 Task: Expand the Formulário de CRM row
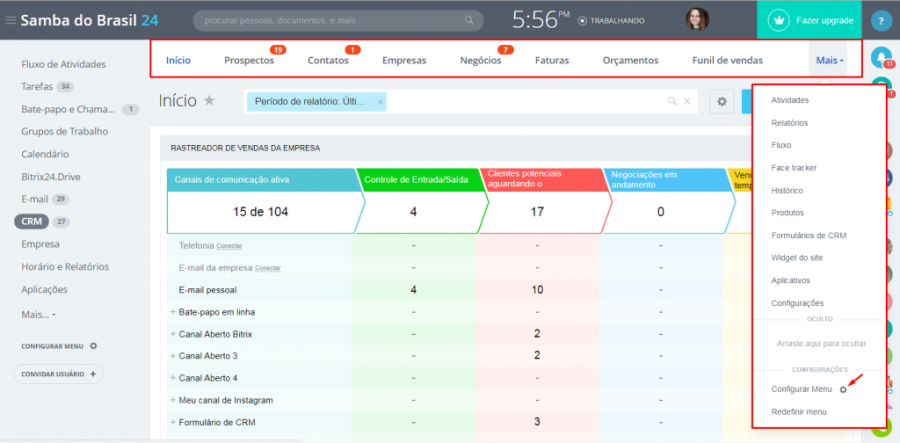pyautogui.click(x=173, y=422)
